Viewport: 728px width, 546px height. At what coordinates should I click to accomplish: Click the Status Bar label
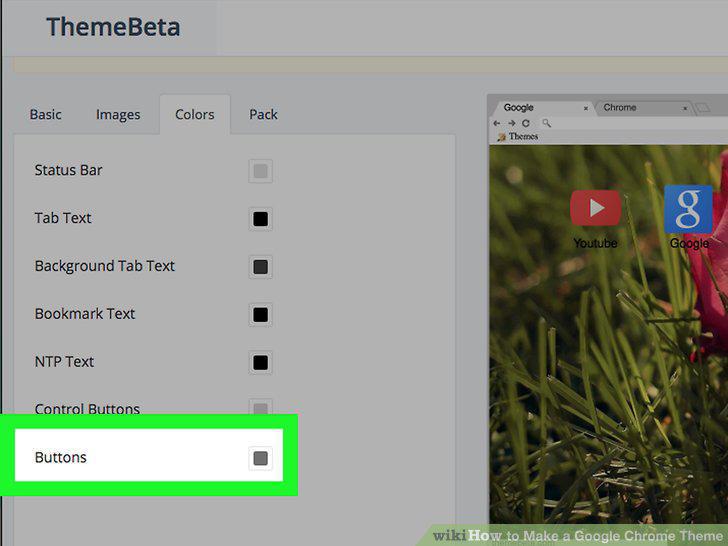coord(68,170)
